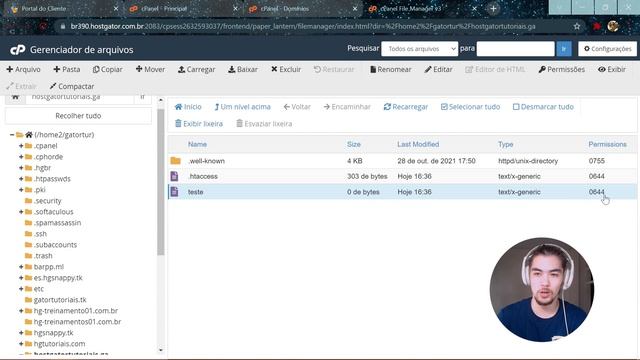Click the Ir search button
Image resolution: width=640 pixels, height=360 pixels.
point(564,49)
